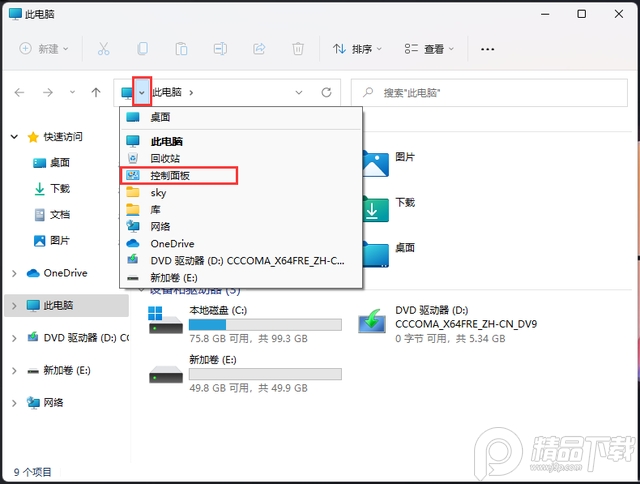Screen dimensions: 640x484
Task: Select 新加卷 (E:) in the sidebar
Action: (x=58, y=371)
